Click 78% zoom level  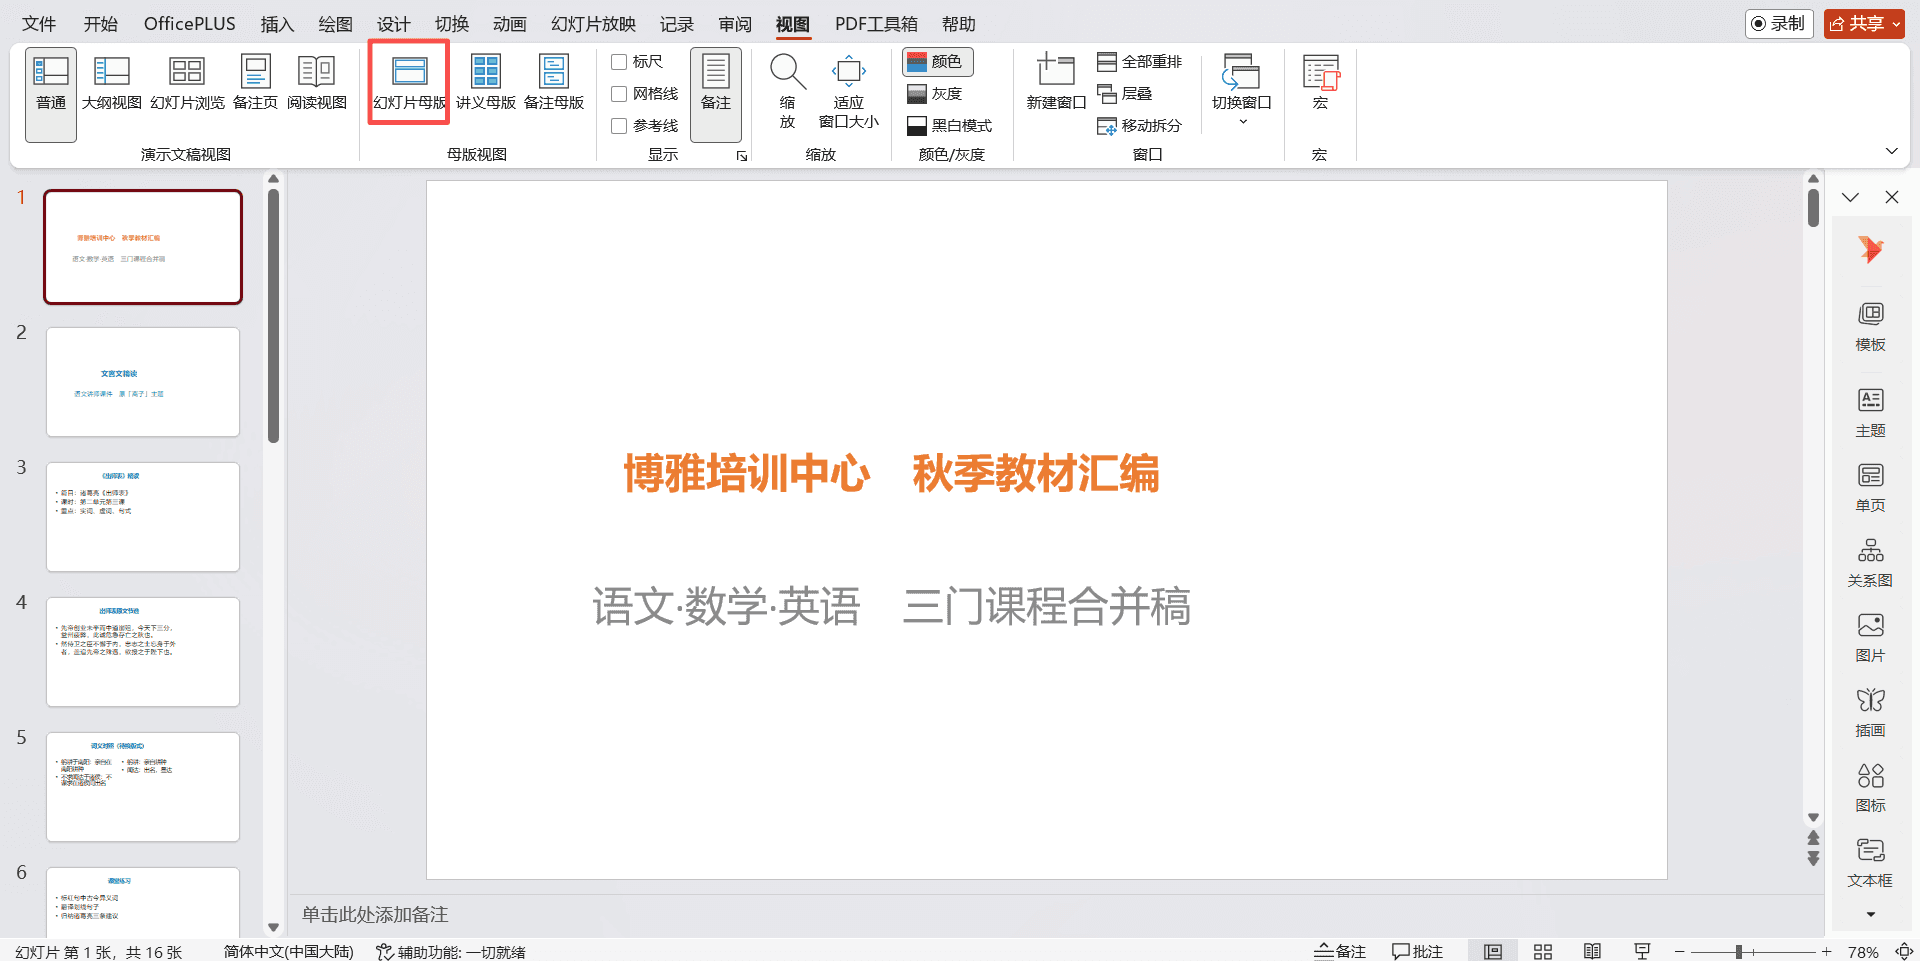pos(1863,952)
